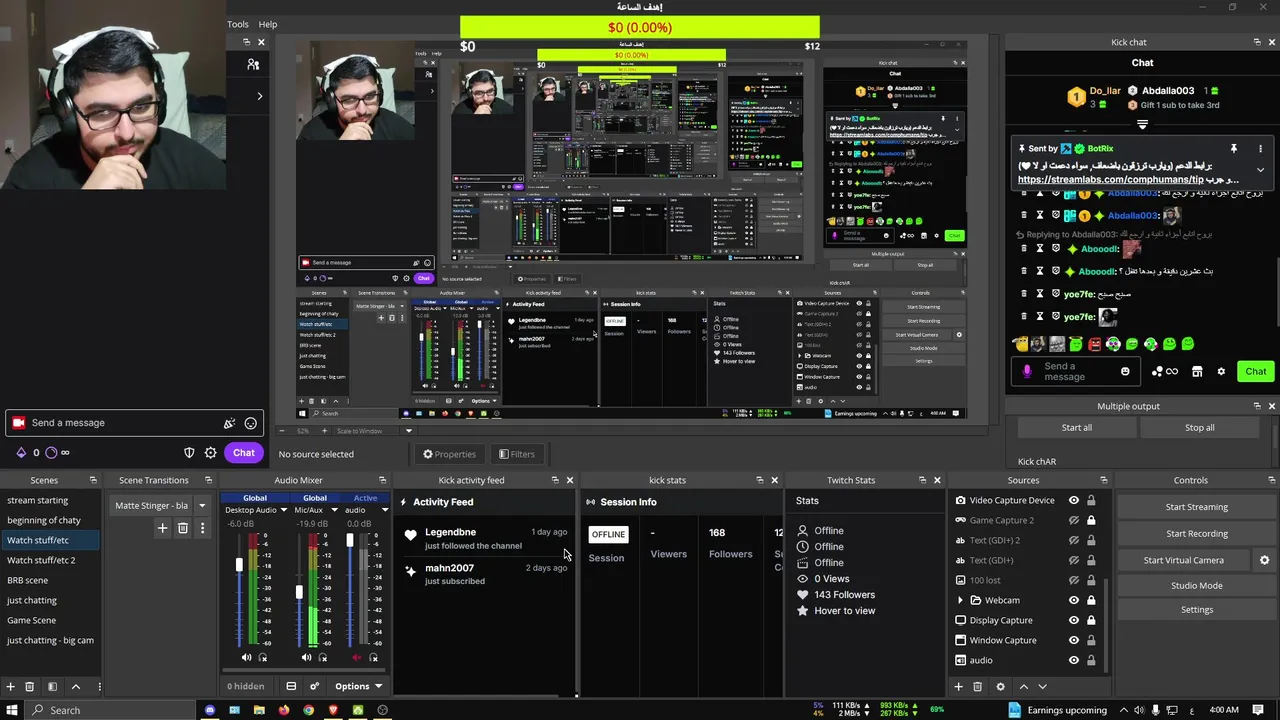Screen dimensions: 1280x720
Task: Open audio mixer Options dropdown
Action: point(358,686)
